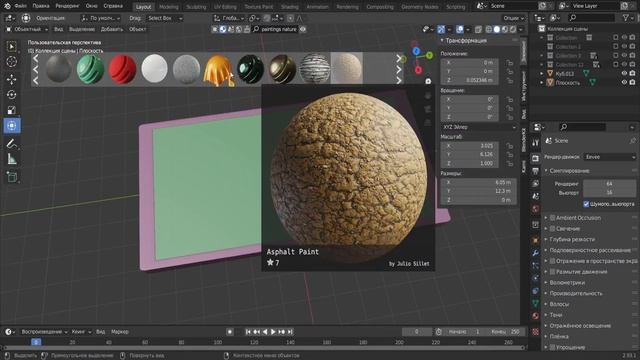640x360 pixels.
Task: Open the Маркер timeline menu
Action: [x=120, y=332]
